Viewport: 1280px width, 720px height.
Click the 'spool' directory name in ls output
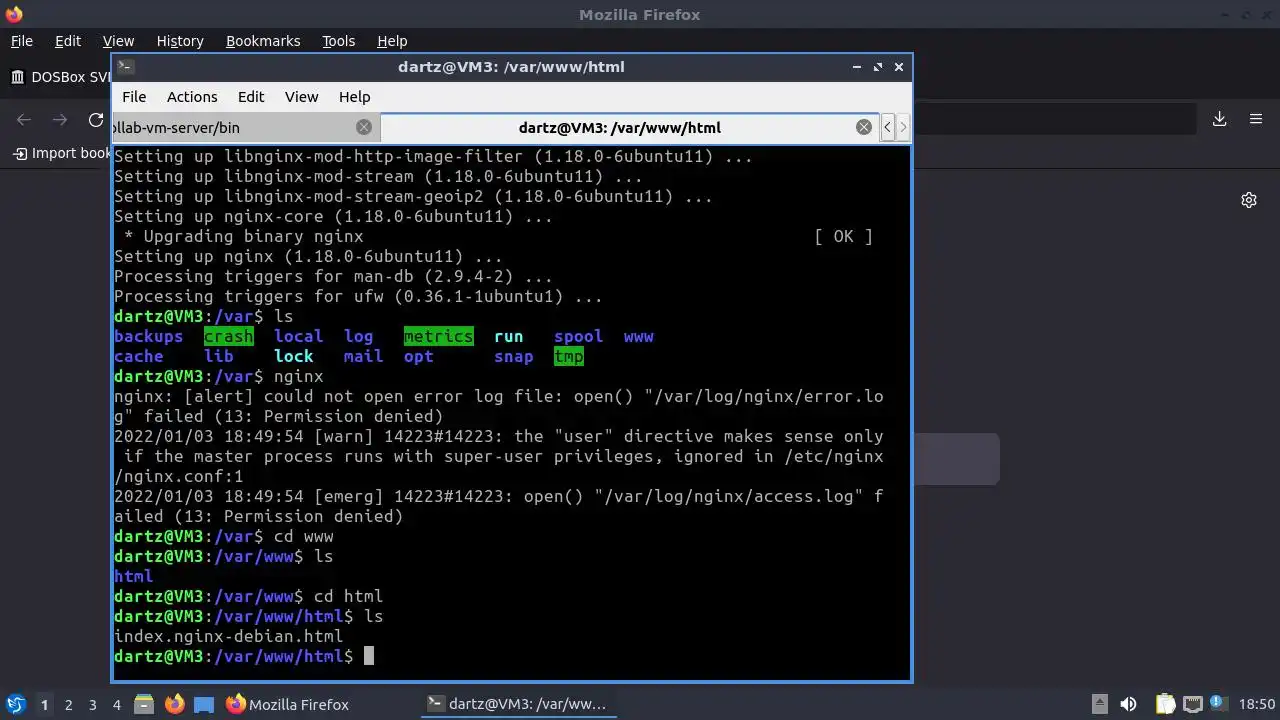coord(579,336)
